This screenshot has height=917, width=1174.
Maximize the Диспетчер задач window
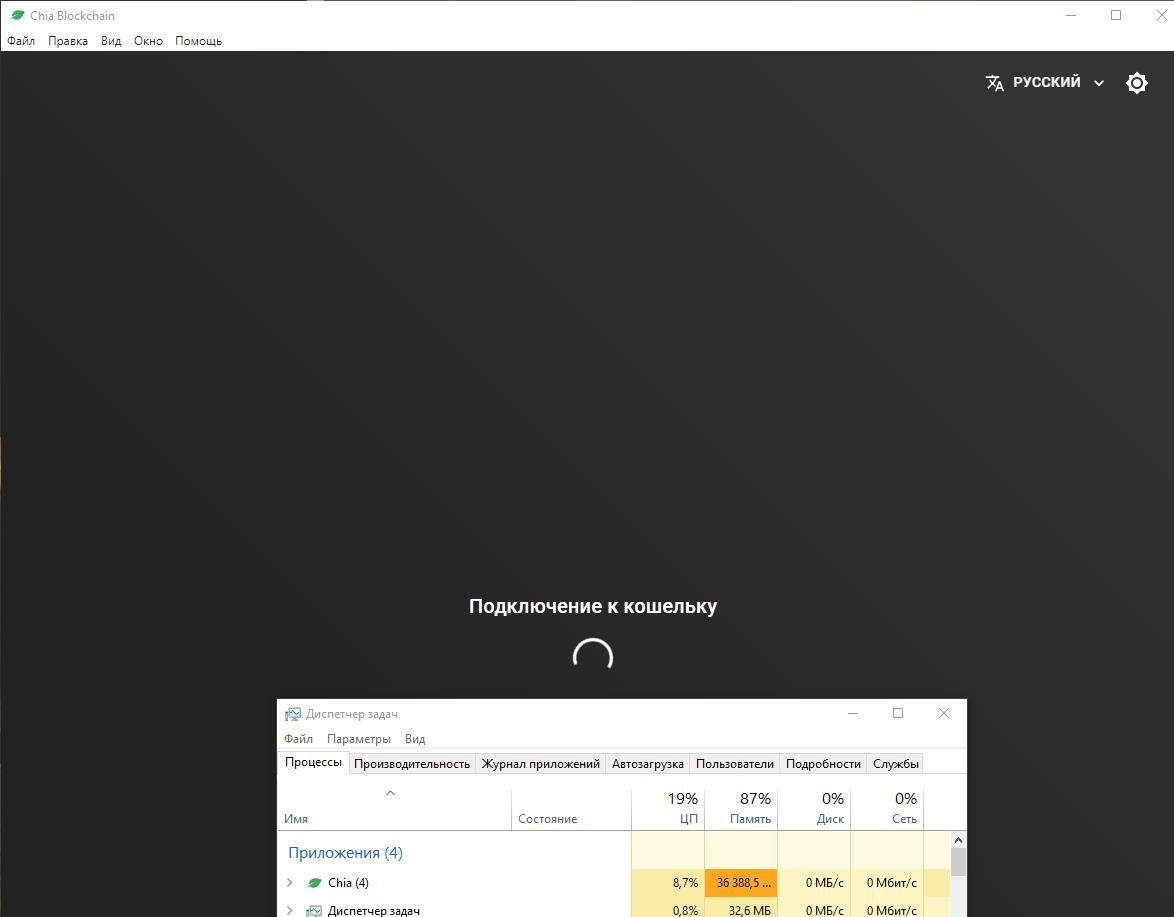898,713
